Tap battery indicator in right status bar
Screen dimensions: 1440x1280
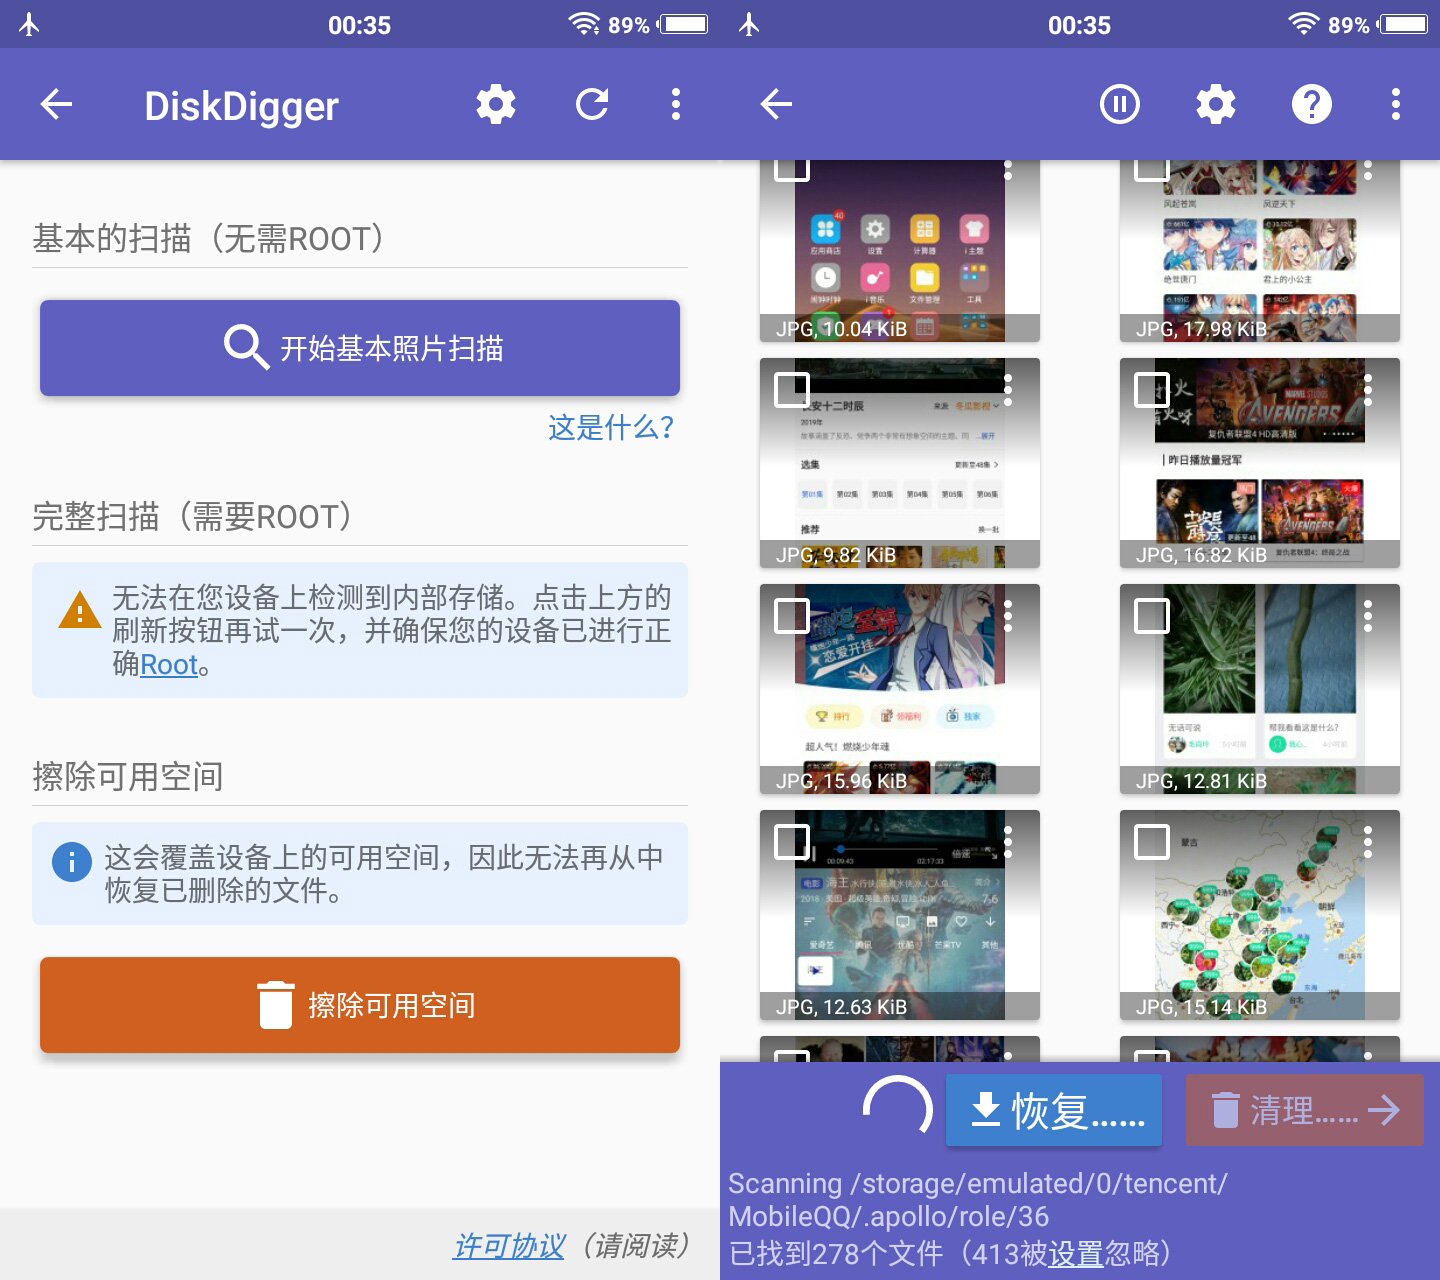coord(1404,24)
